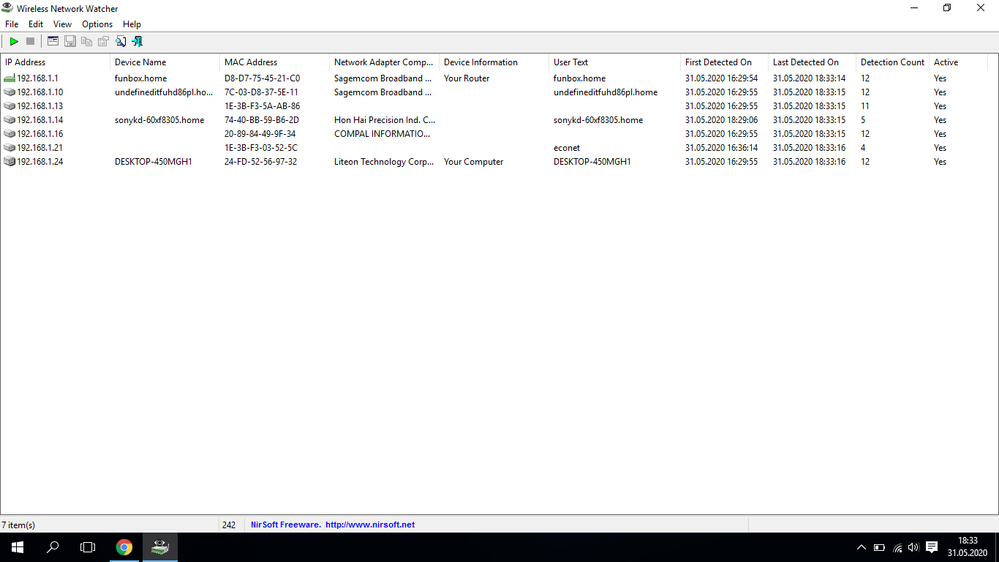Sort by Device Name column header

click(x=164, y=62)
